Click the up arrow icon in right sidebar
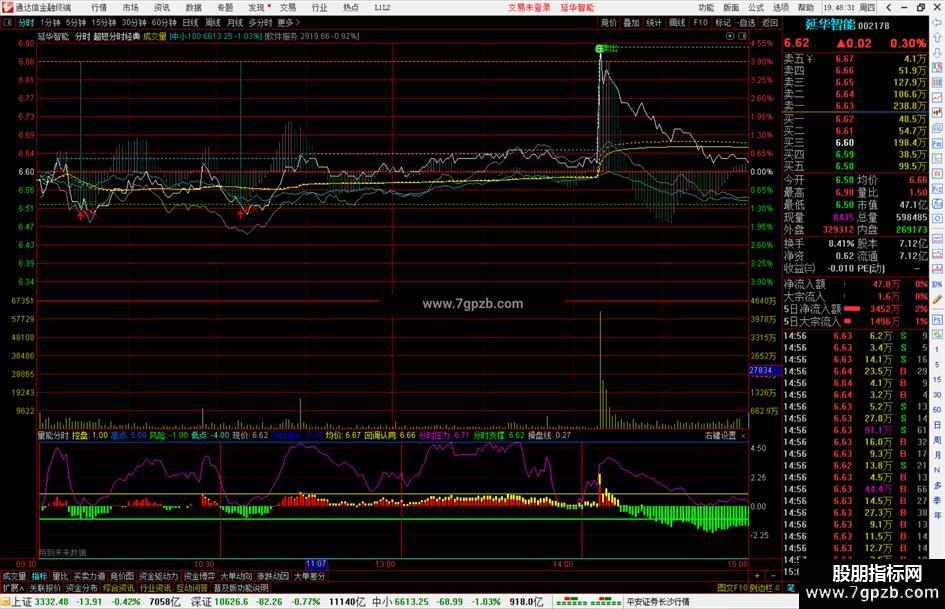 point(937,37)
